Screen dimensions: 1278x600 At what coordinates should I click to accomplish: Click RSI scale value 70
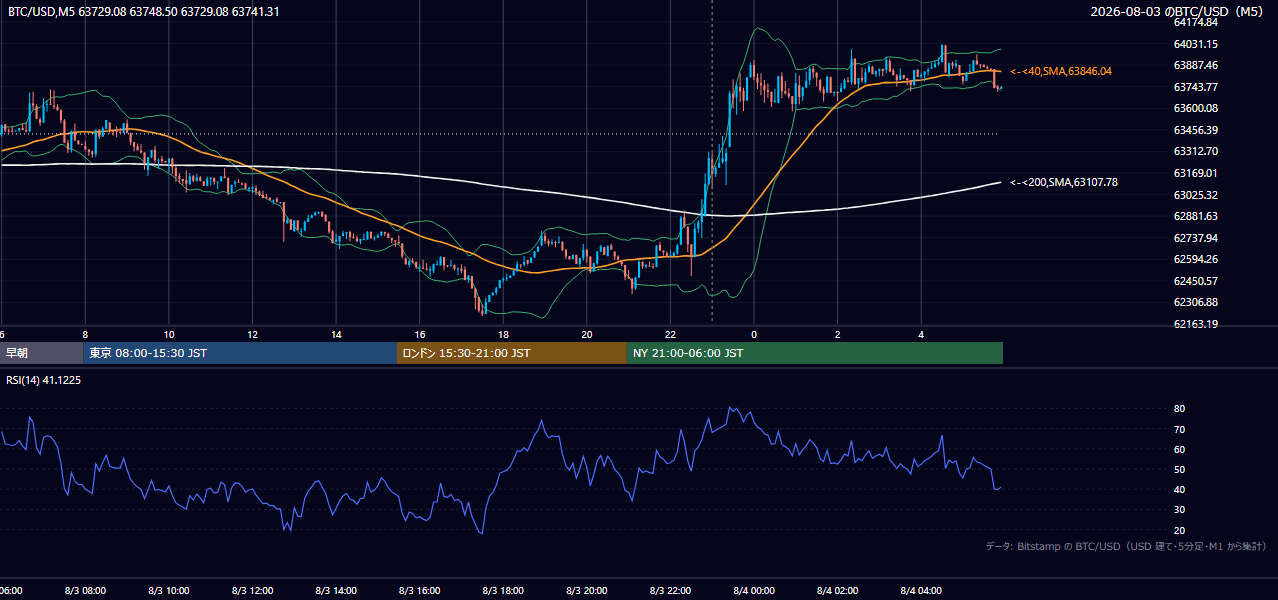click(1179, 429)
